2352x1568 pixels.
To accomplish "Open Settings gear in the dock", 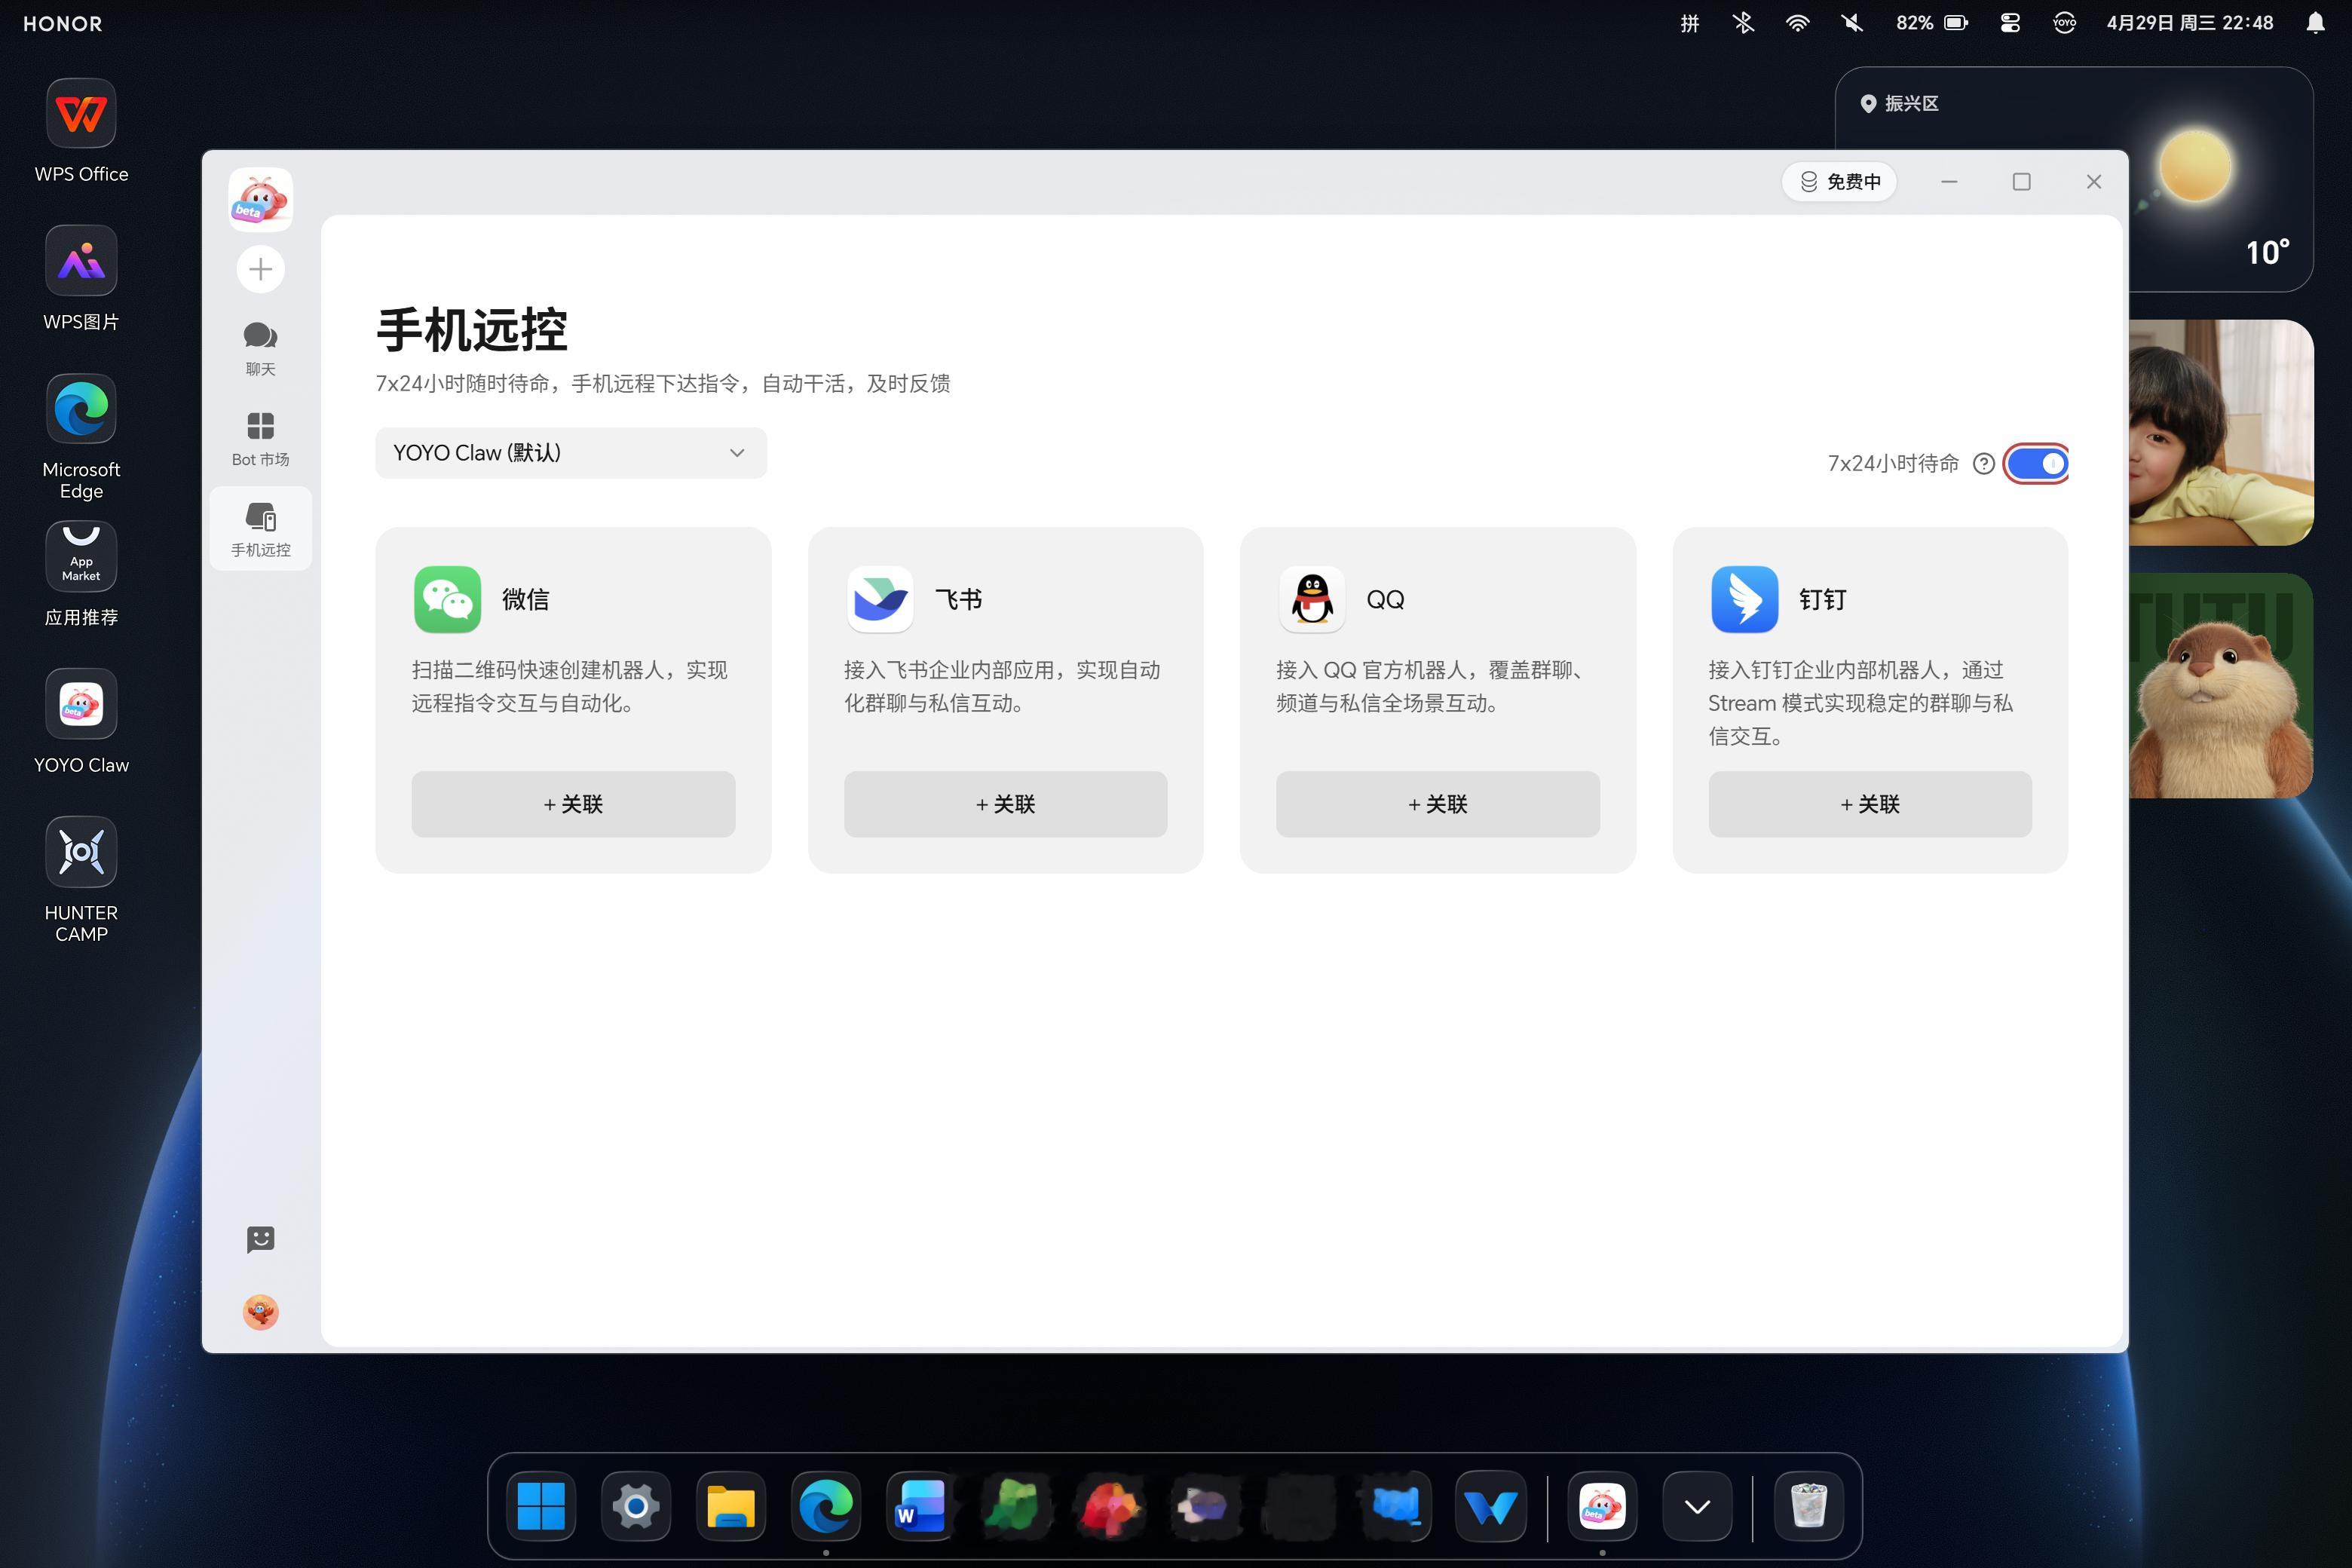I will (x=635, y=1506).
